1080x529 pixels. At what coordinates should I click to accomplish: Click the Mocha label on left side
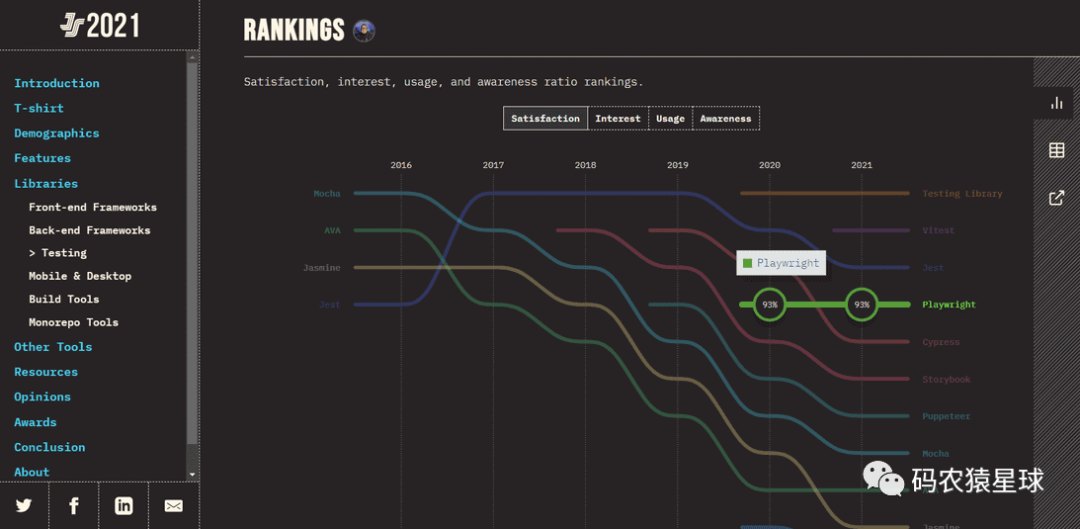[x=327, y=194]
